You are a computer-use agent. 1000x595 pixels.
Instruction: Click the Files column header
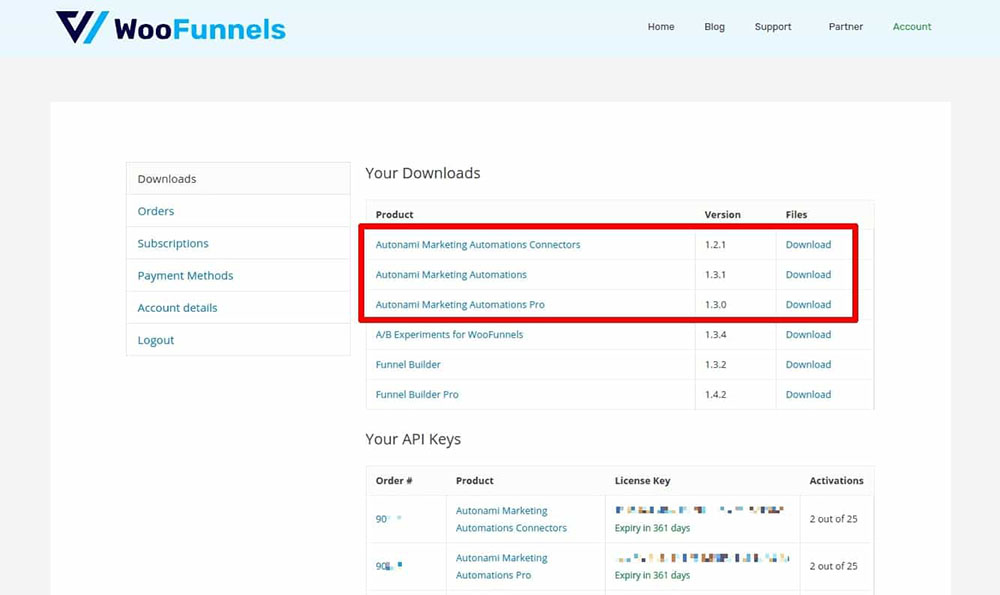[797, 215]
